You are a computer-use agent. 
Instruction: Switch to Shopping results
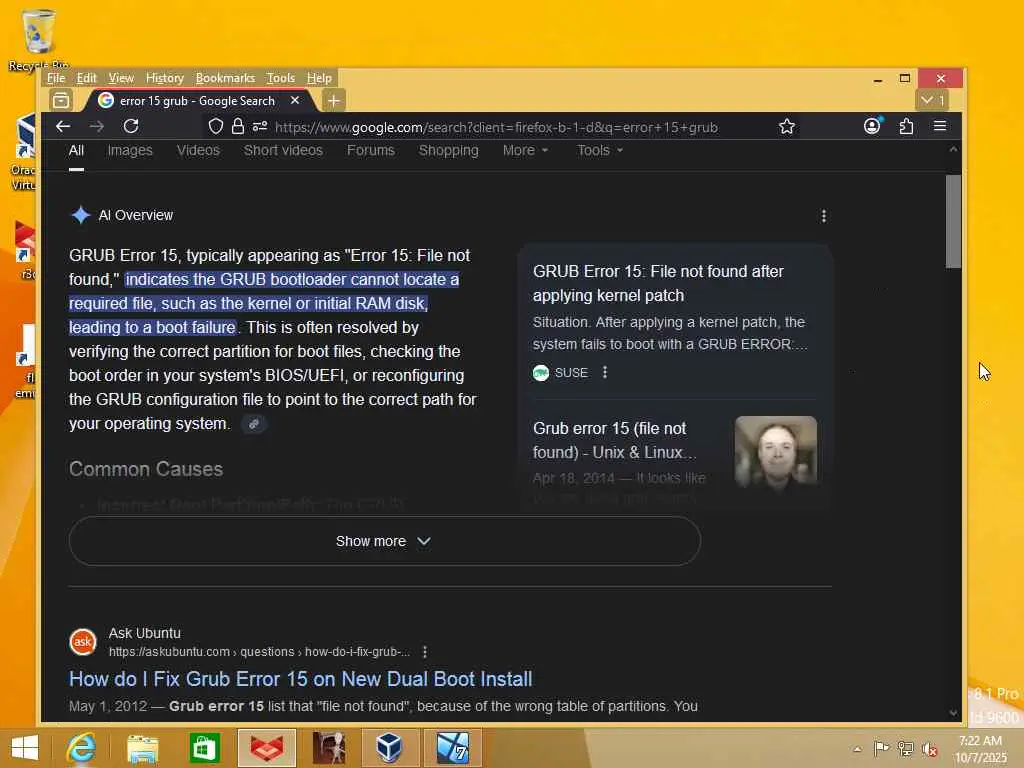coord(449,150)
